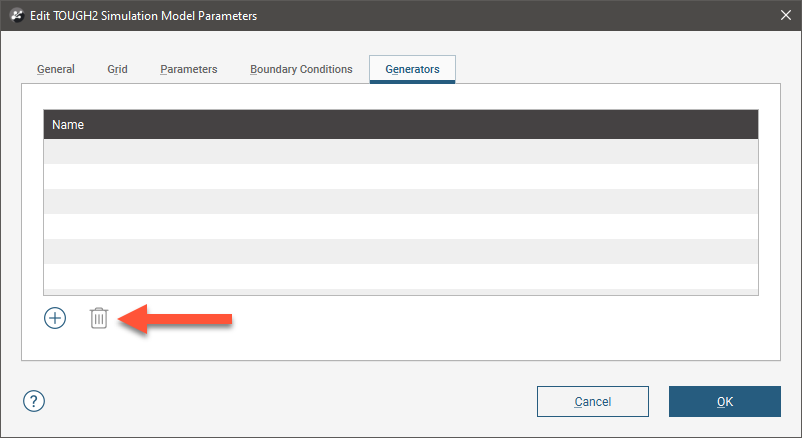Click the dialog title bar text
Screen dimensions: 802x438
click(x=144, y=16)
